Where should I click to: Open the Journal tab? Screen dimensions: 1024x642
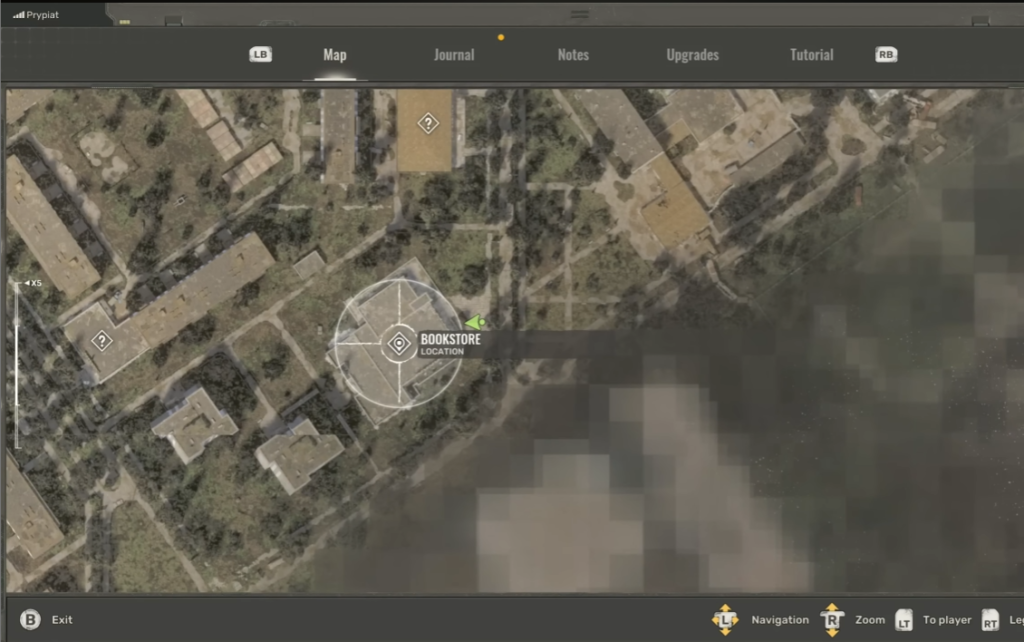click(454, 55)
